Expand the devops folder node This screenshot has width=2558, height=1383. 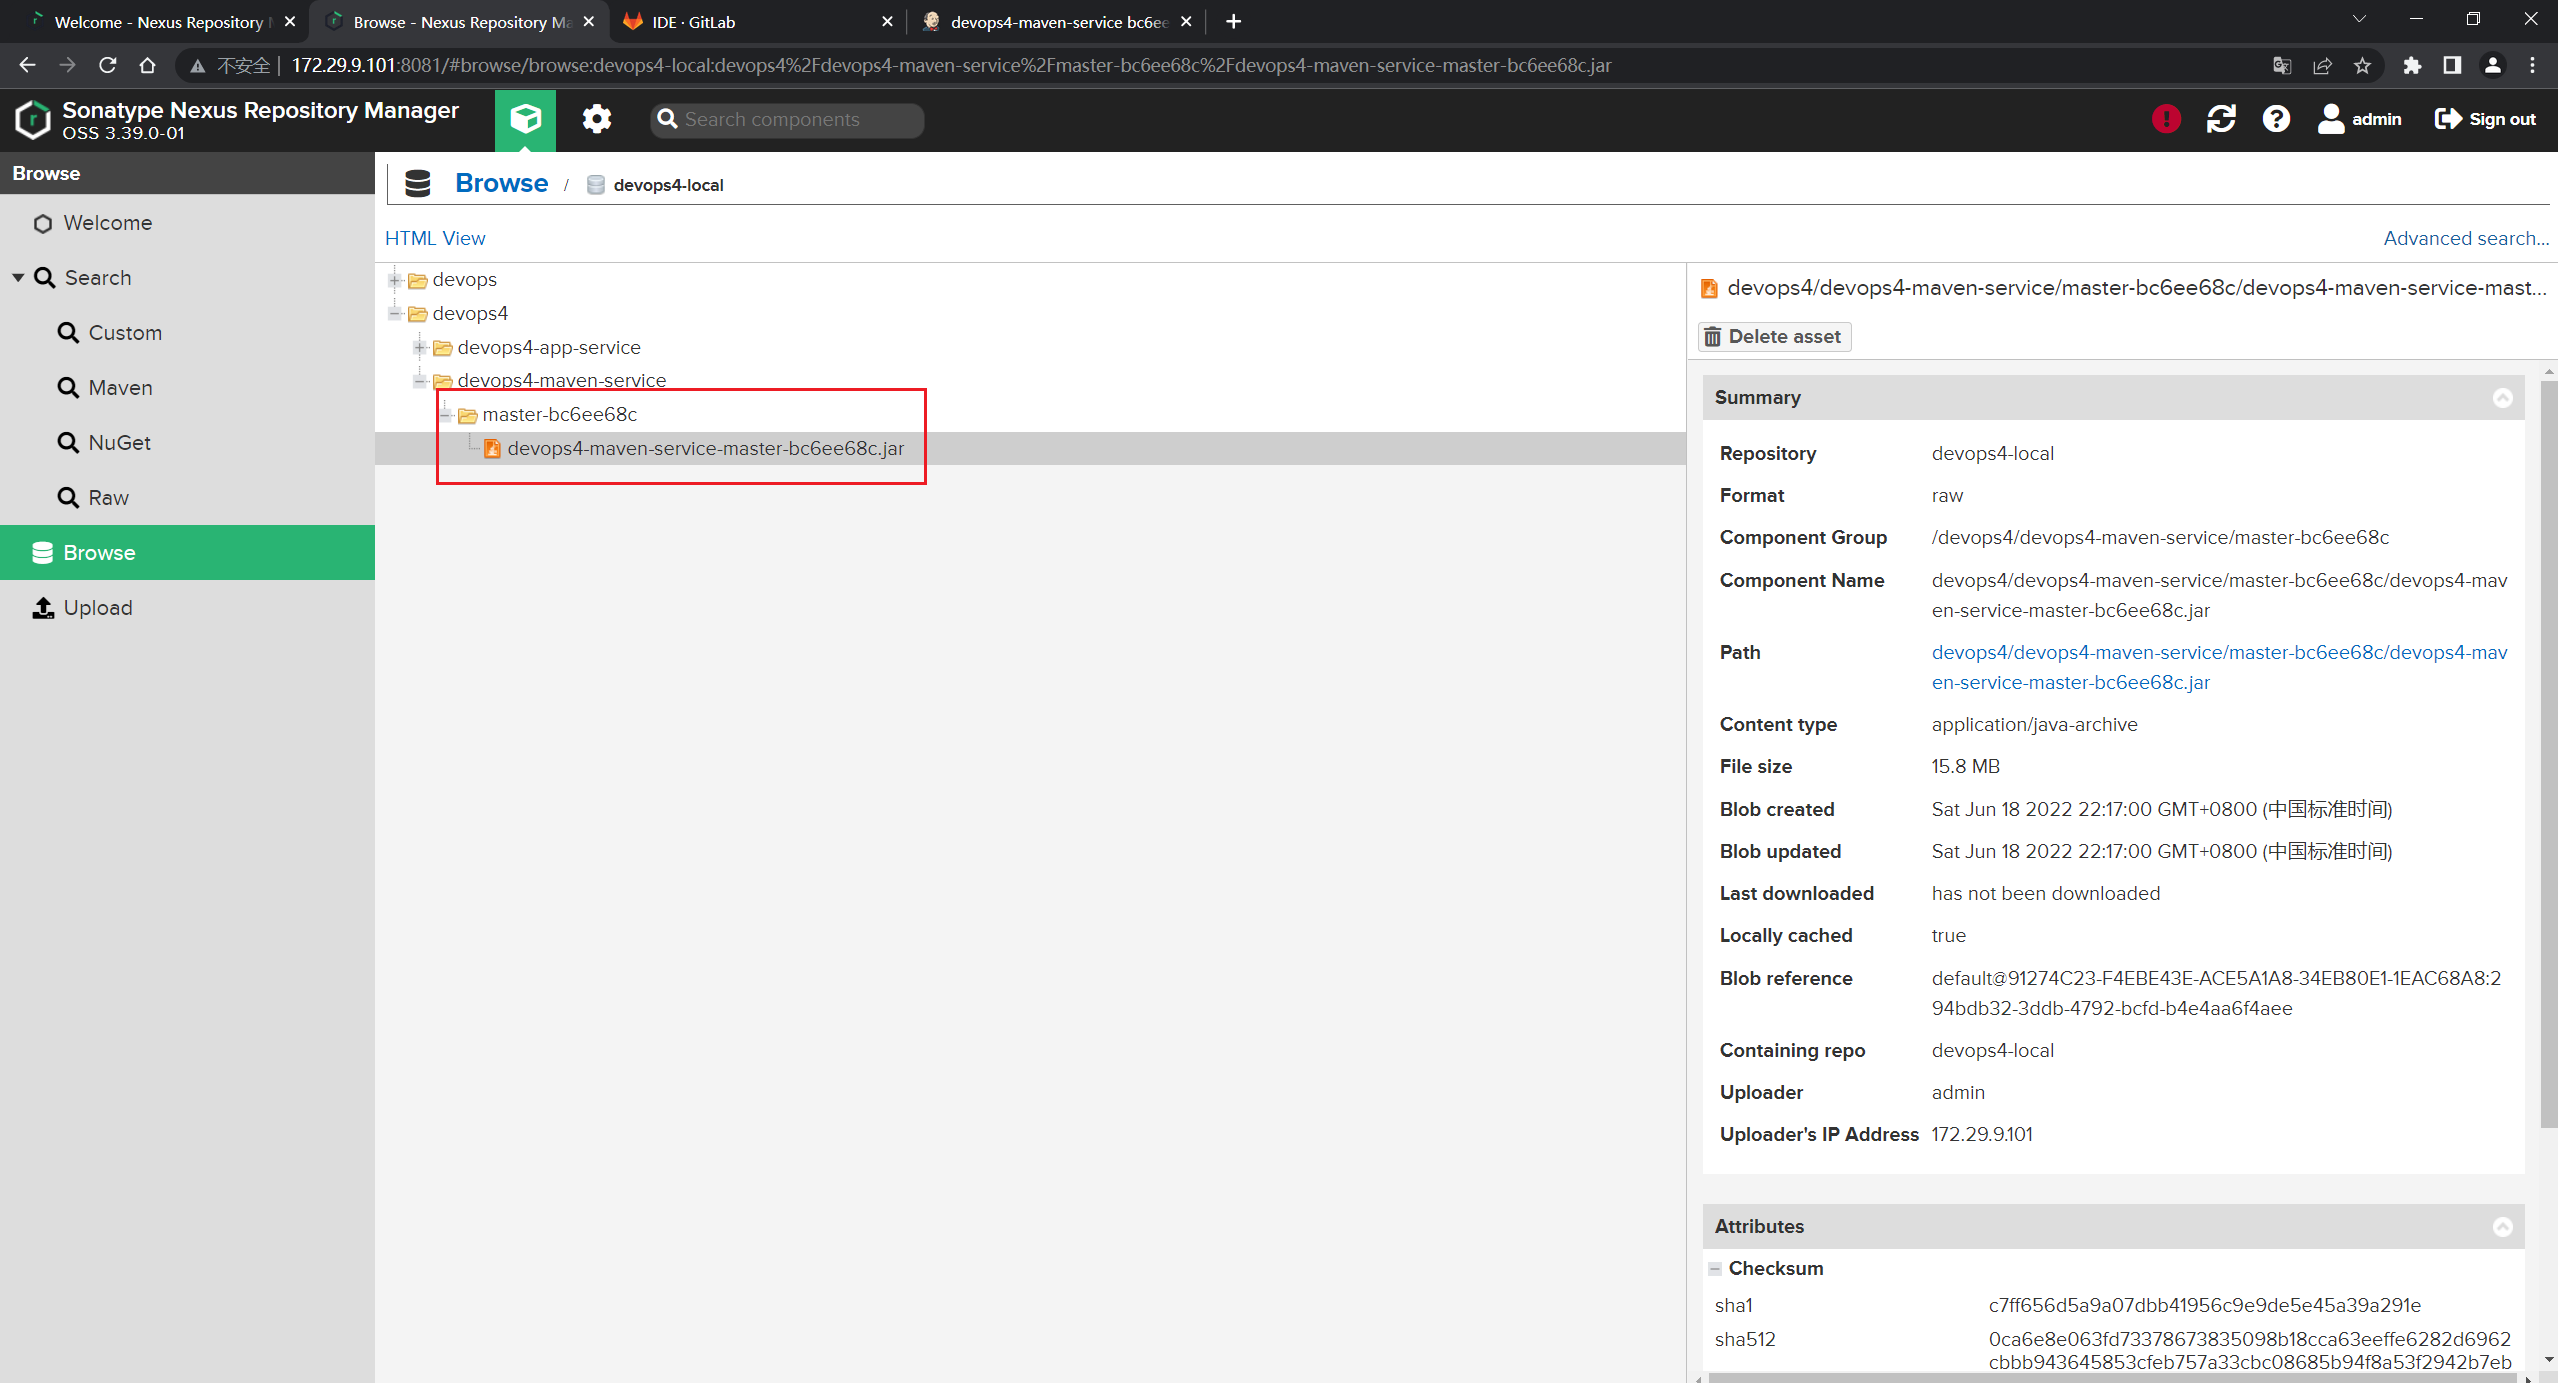[x=395, y=280]
